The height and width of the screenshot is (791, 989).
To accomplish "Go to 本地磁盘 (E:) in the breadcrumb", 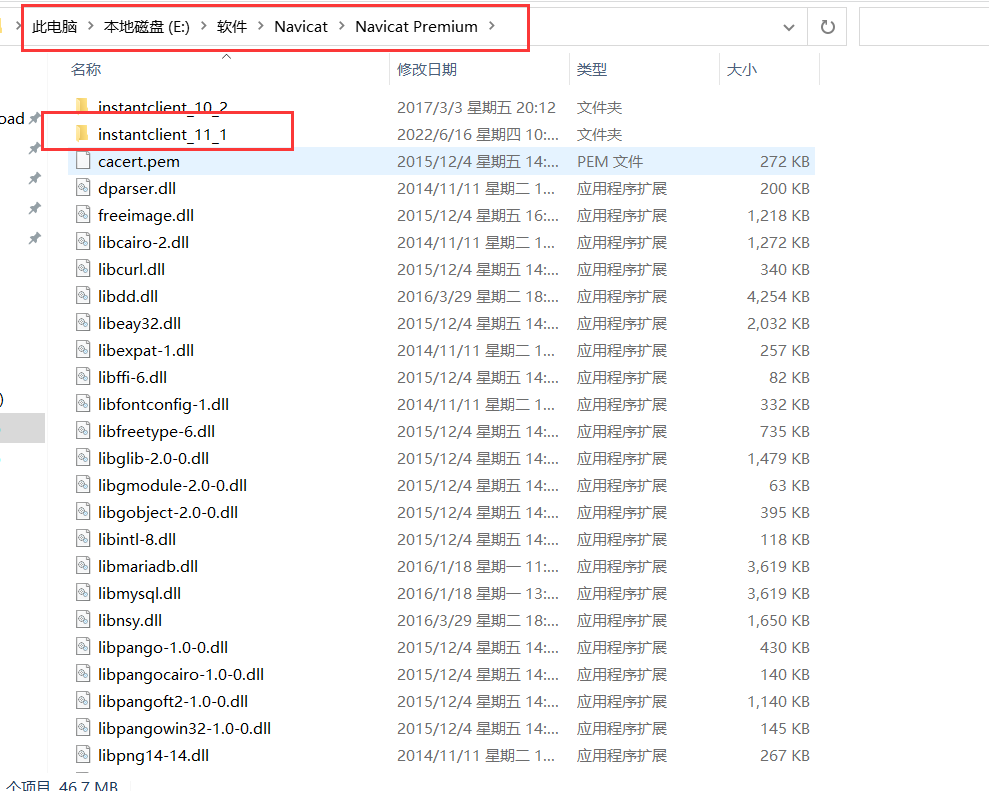I will pyautogui.click(x=146, y=26).
